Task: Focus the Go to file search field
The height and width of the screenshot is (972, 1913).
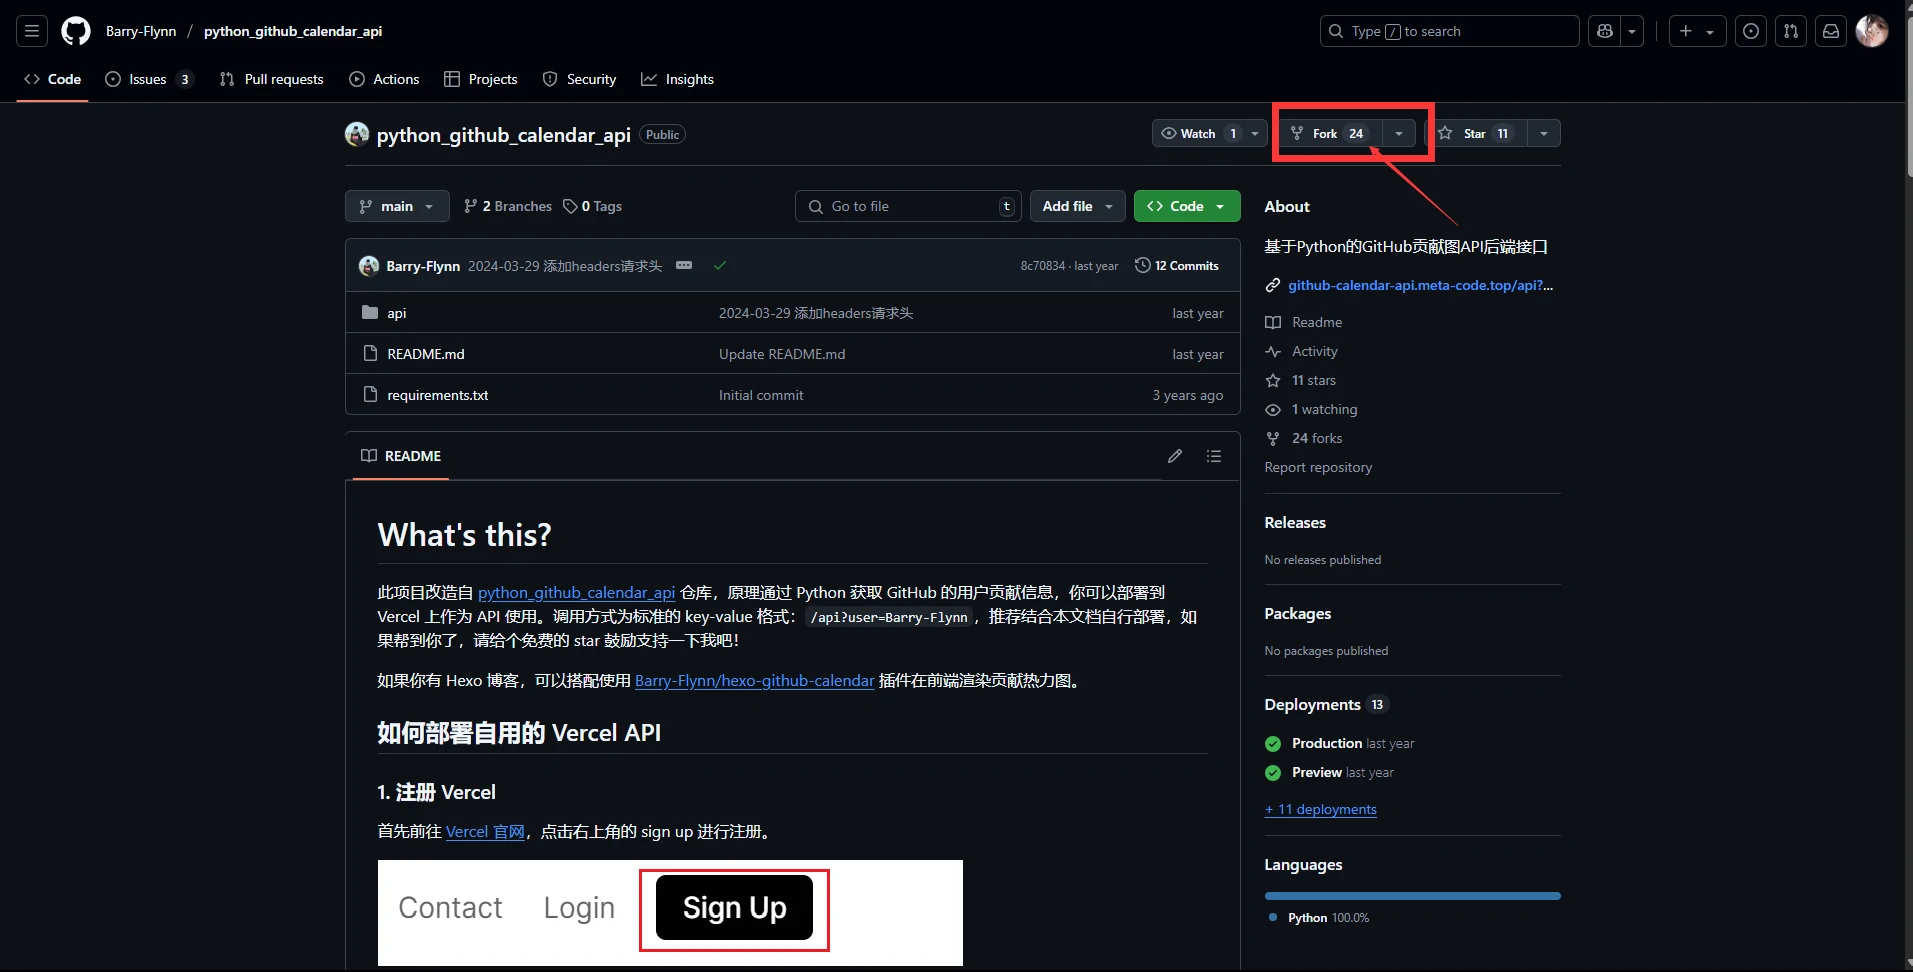Action: 908,206
